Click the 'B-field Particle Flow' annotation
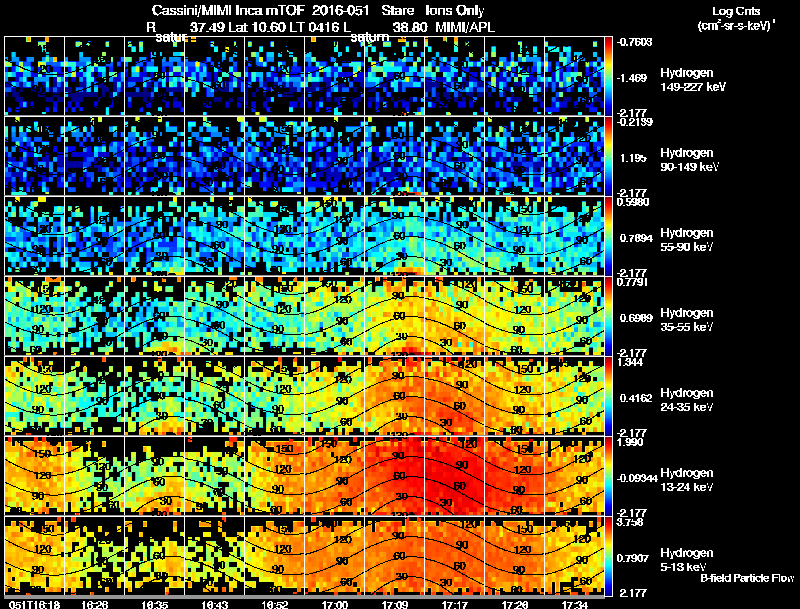This screenshot has height=609, width=800. coord(747,578)
